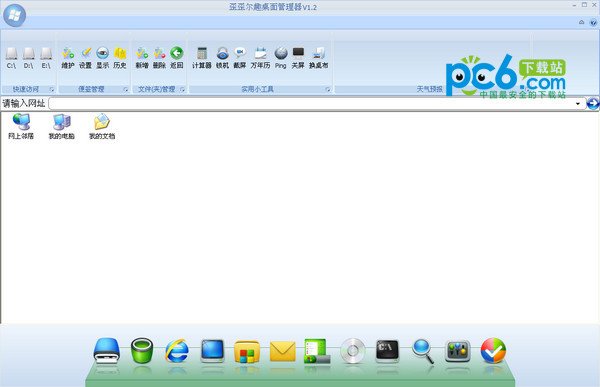Click the magnifying glass search dock icon

[423, 351]
